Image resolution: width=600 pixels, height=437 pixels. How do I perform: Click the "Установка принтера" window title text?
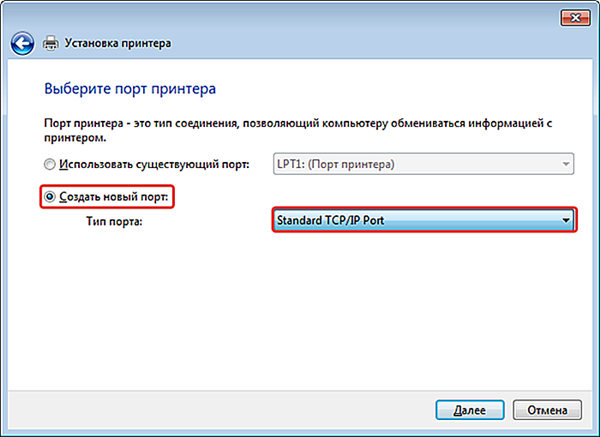tap(118, 43)
